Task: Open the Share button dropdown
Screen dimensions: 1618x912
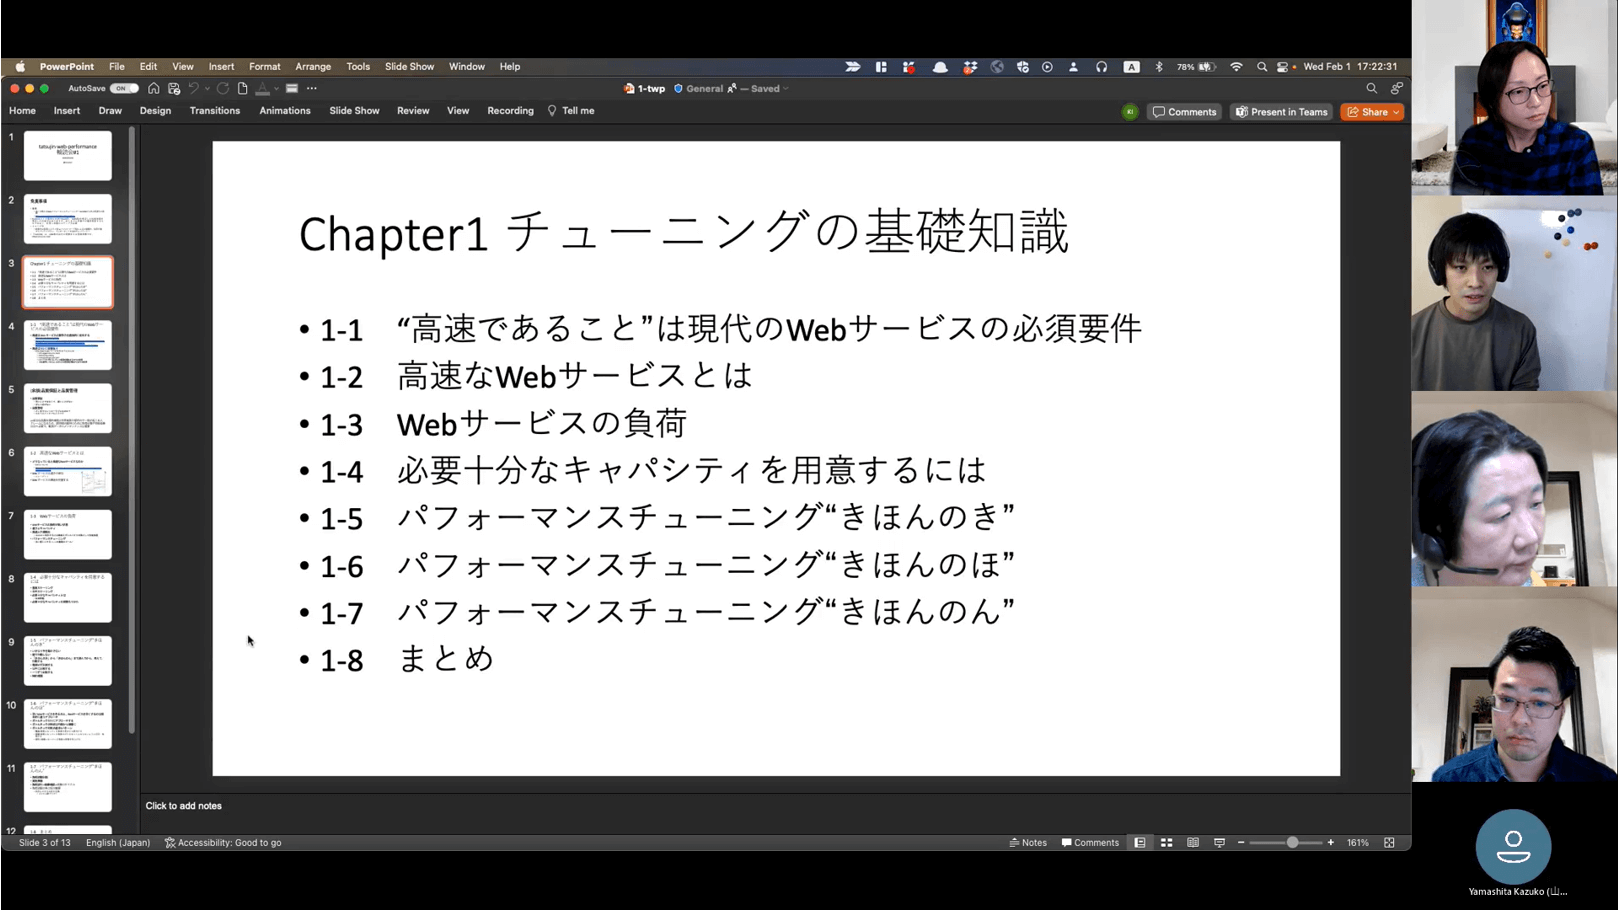Action: (1396, 112)
